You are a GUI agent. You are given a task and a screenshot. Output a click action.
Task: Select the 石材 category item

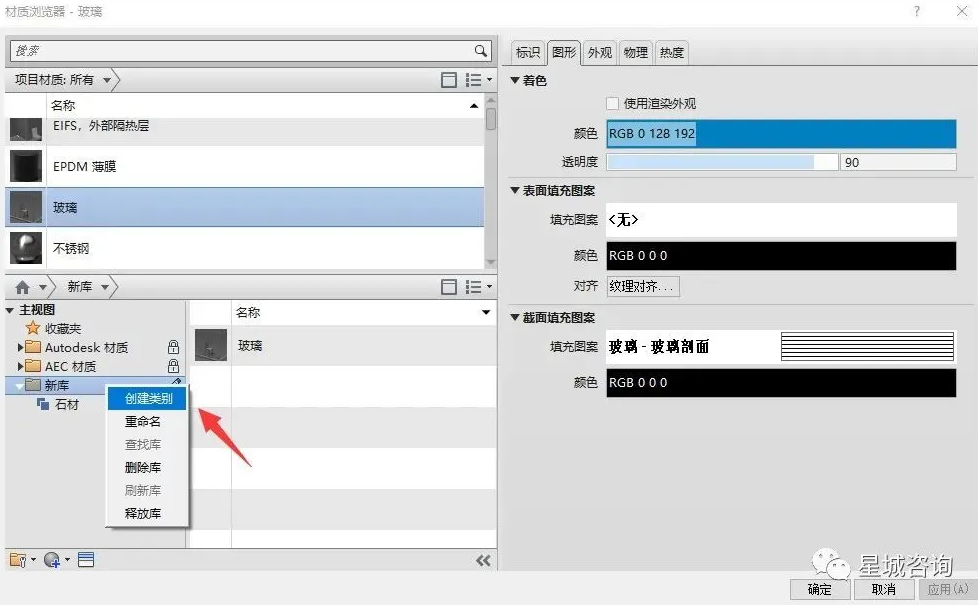[x=58, y=404]
